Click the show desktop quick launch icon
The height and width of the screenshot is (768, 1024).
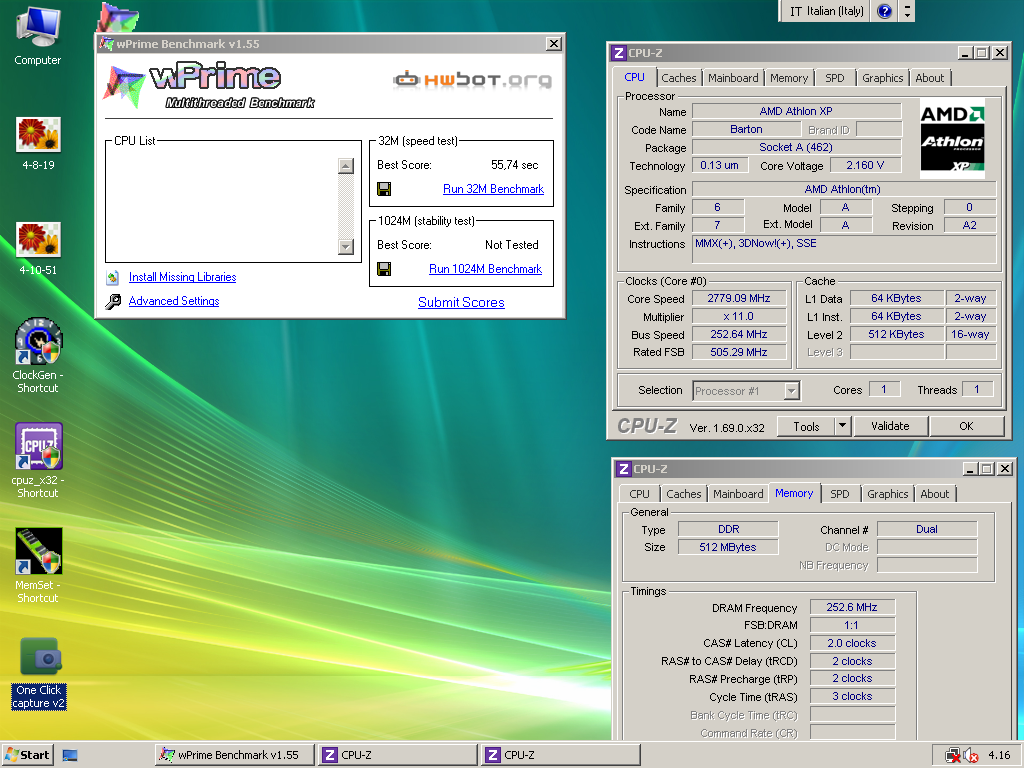click(x=70, y=756)
